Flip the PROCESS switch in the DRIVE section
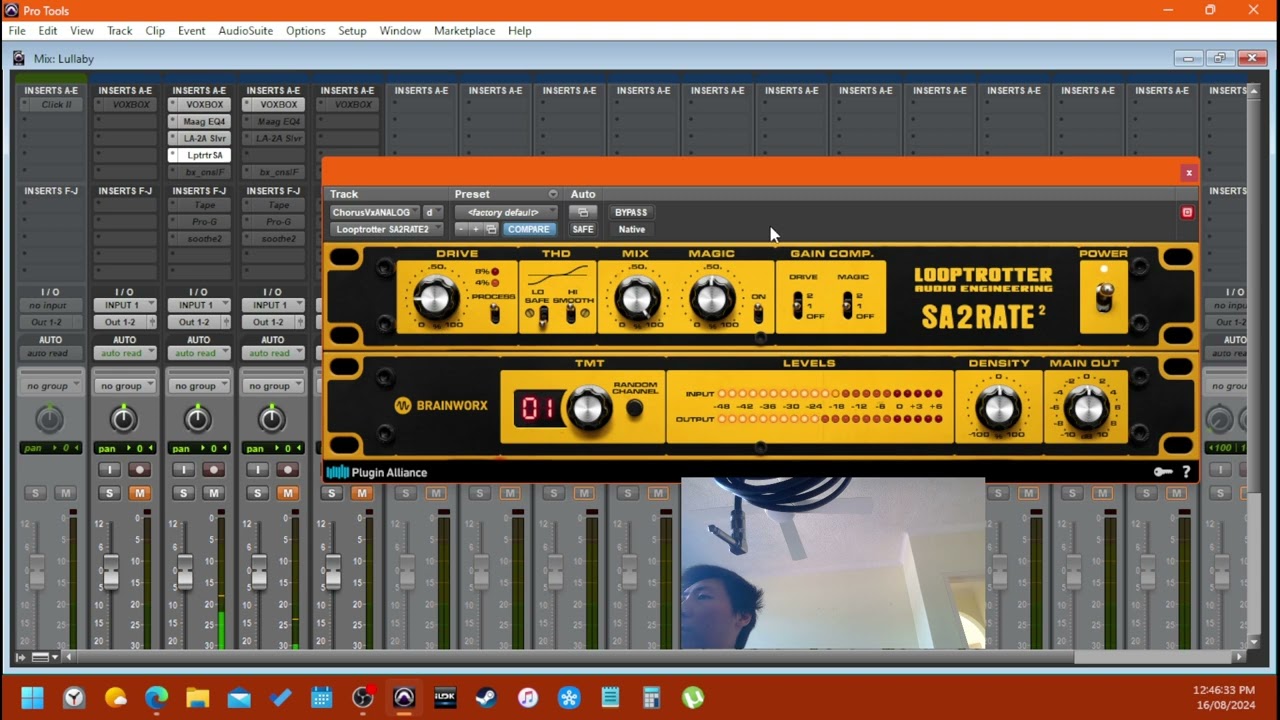The width and height of the screenshot is (1280, 720). coord(495,314)
